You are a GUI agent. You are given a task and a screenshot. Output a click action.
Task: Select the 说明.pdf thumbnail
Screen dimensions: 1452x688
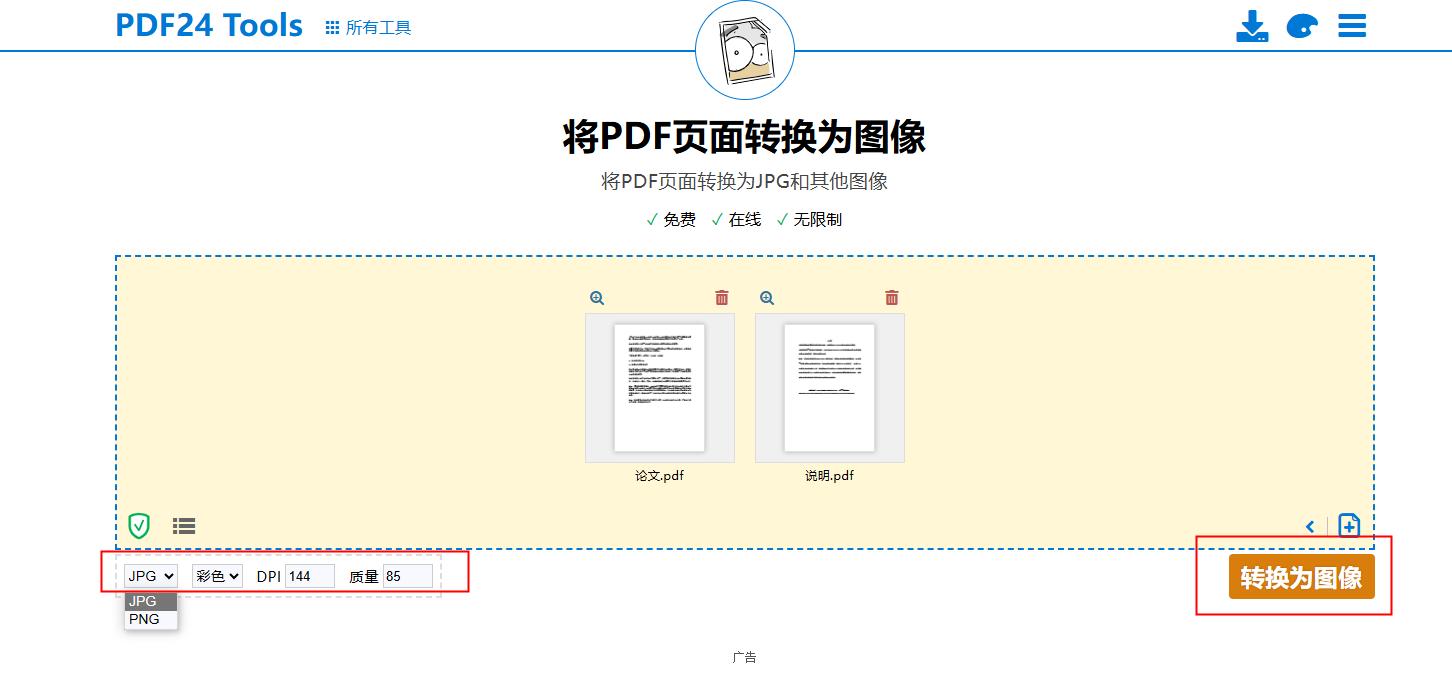pos(829,388)
